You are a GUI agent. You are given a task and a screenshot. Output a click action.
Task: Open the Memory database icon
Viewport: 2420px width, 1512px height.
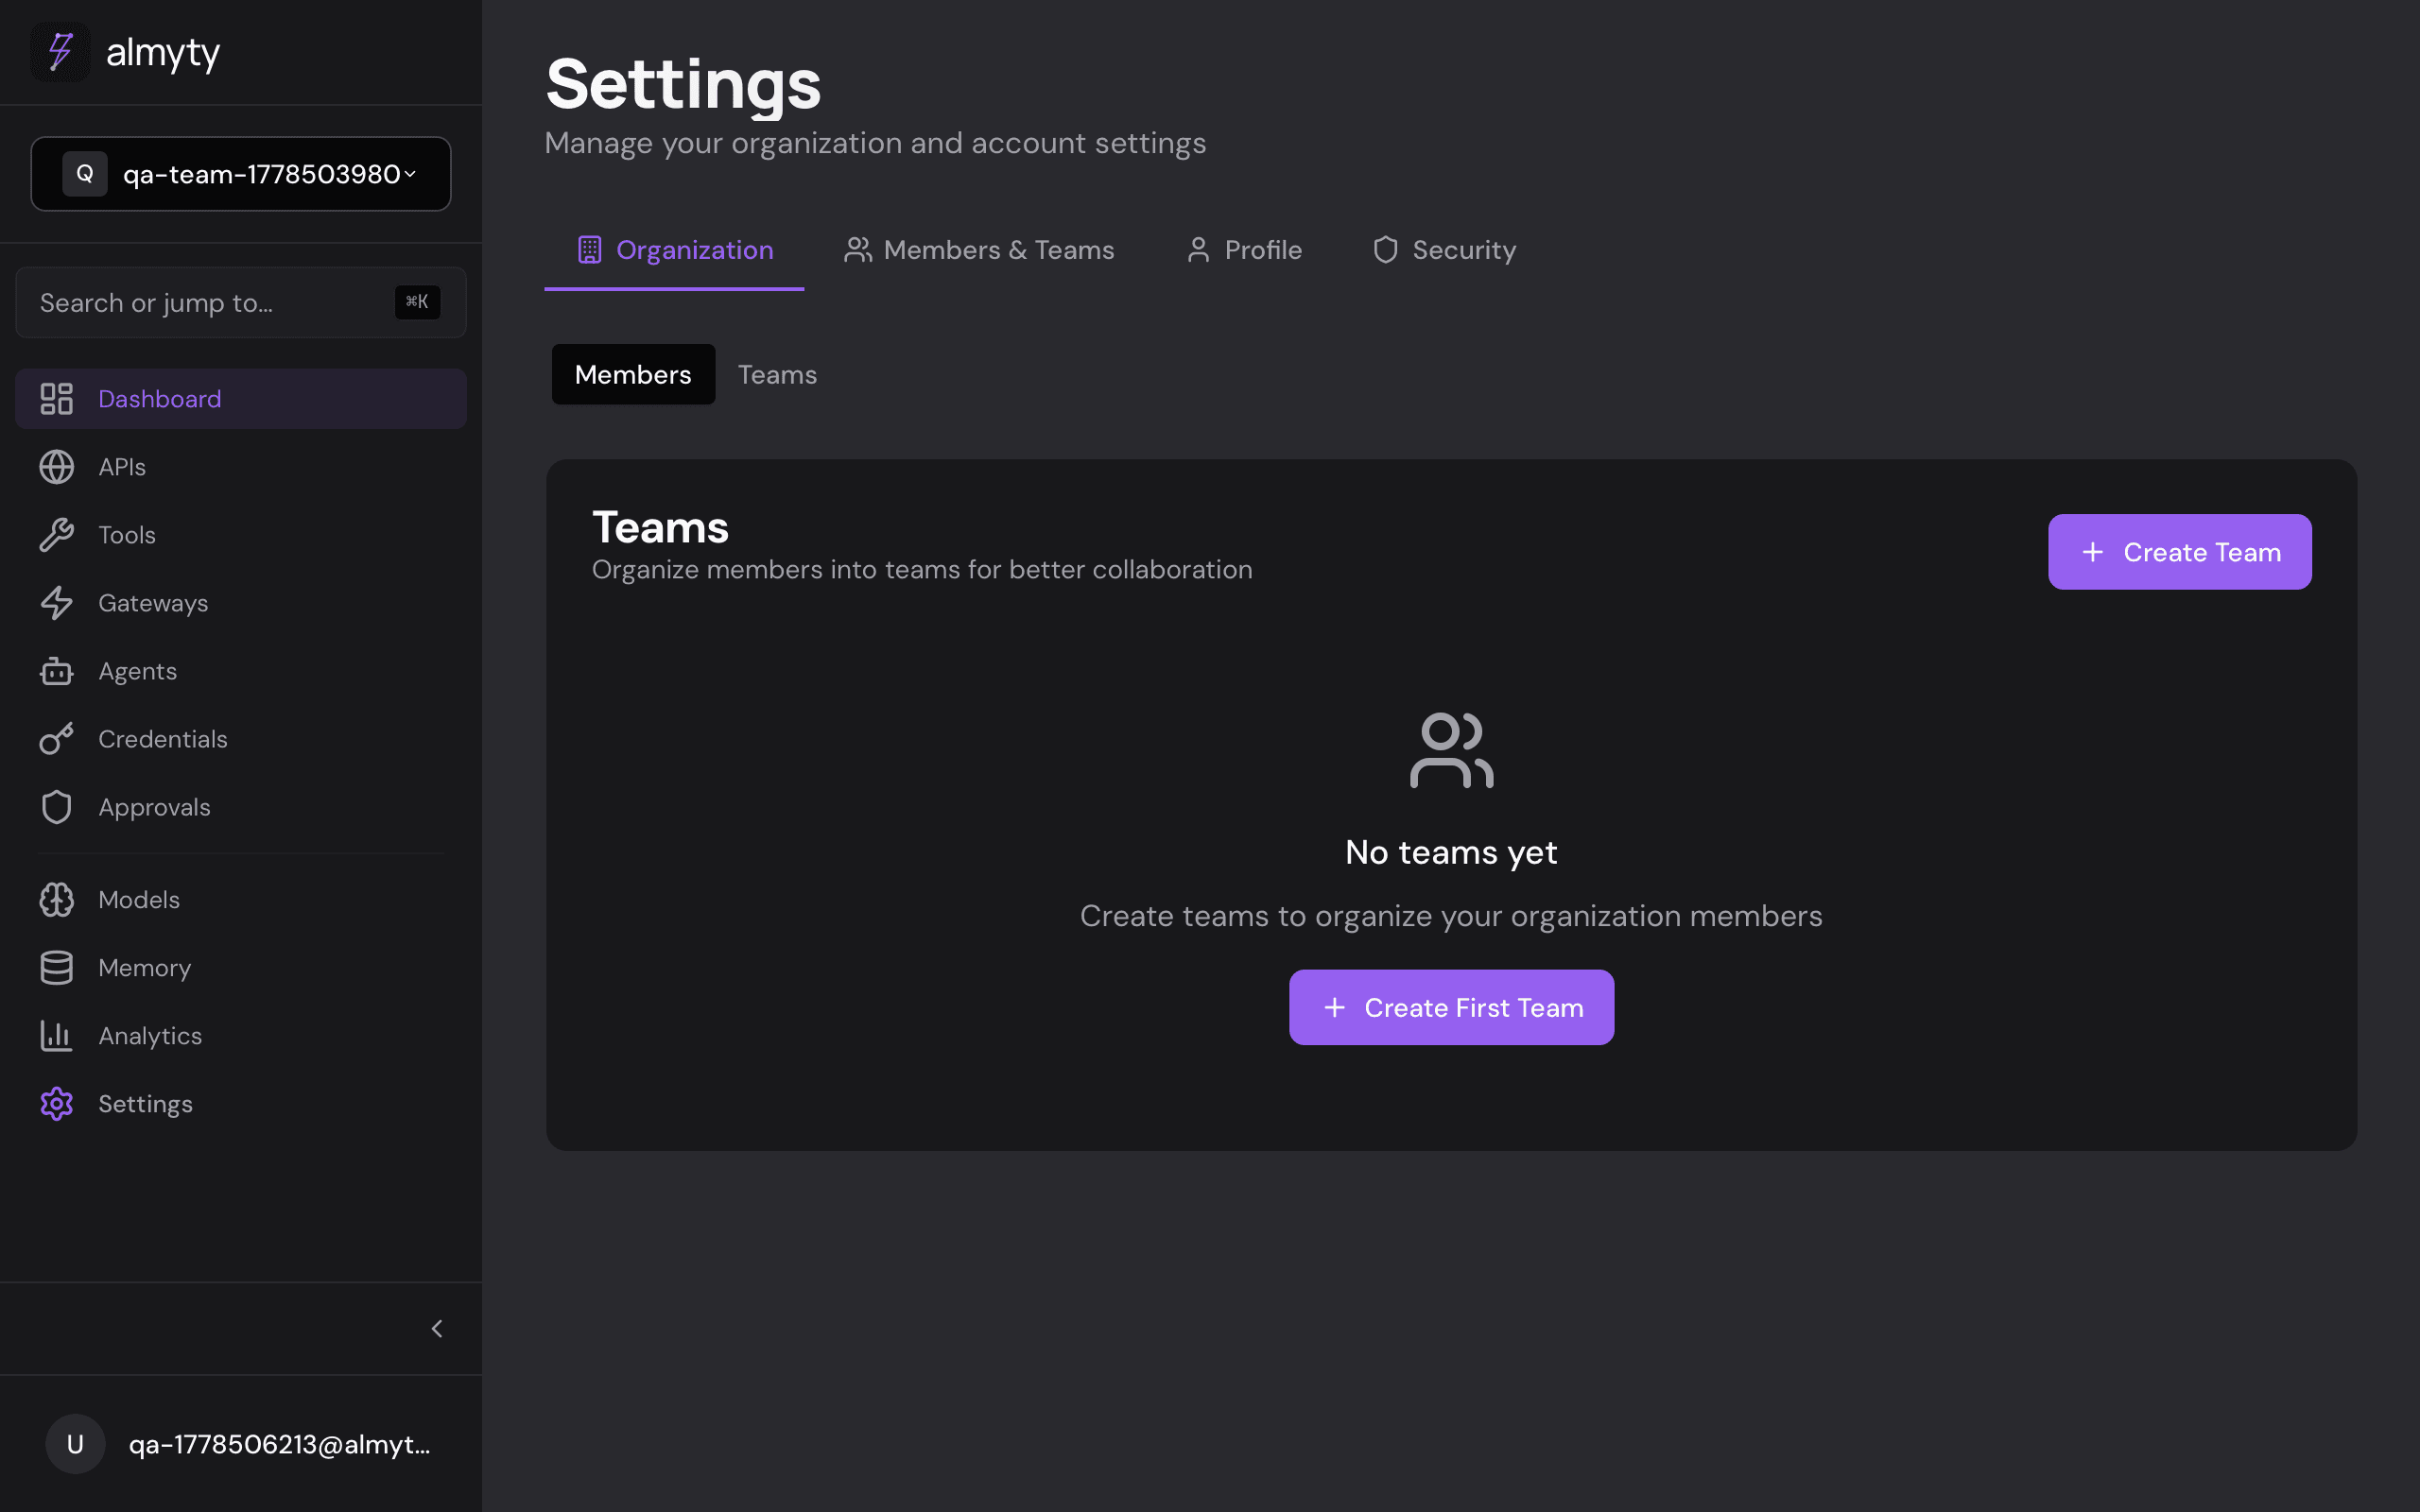tap(56, 968)
